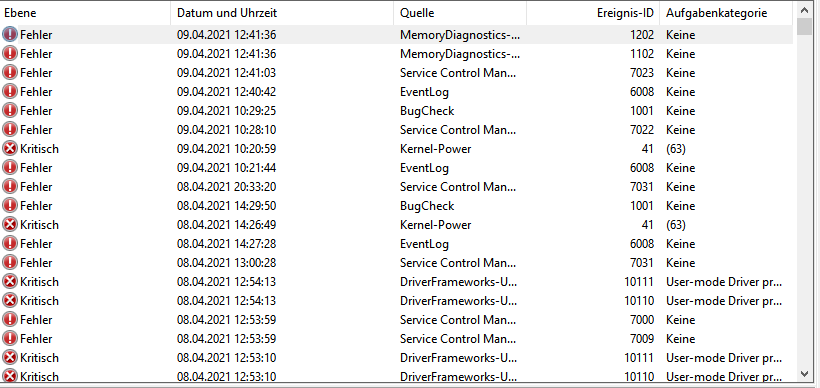Click the error icon of event ID 1102
Screen dimensions: 820x388
(x=9, y=53)
